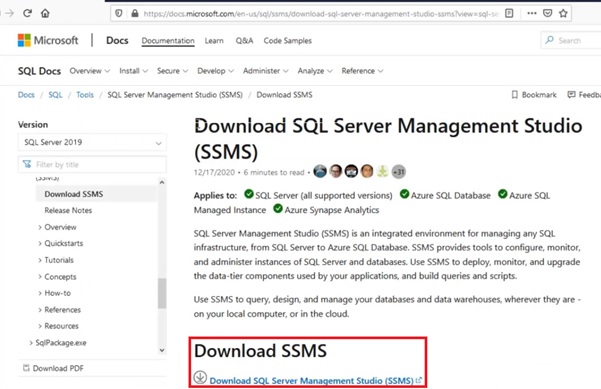Click the Save to Pocket icon
Screen dimensions: 601x389
pyautogui.click(x=548, y=13)
